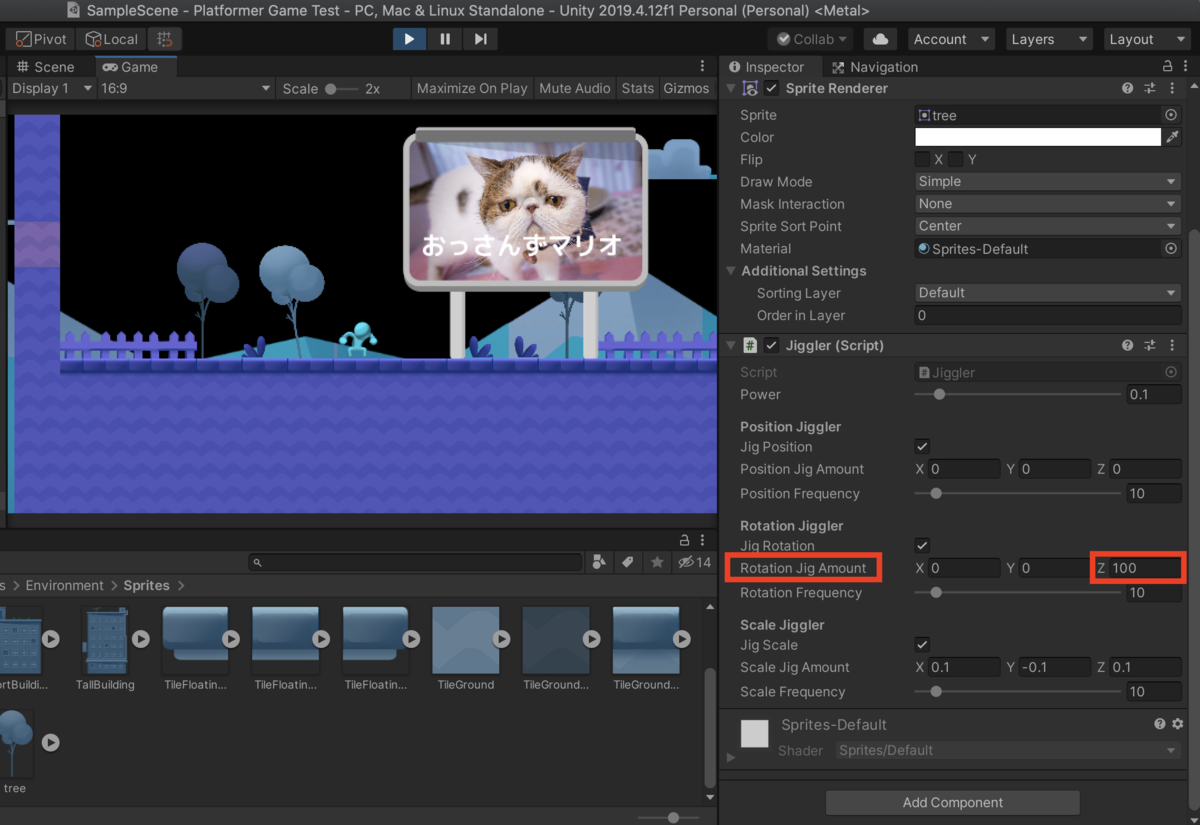Screen dimensions: 1200x825
Task: Open Sprite Renderer help reference
Action: pyautogui.click(x=1128, y=89)
